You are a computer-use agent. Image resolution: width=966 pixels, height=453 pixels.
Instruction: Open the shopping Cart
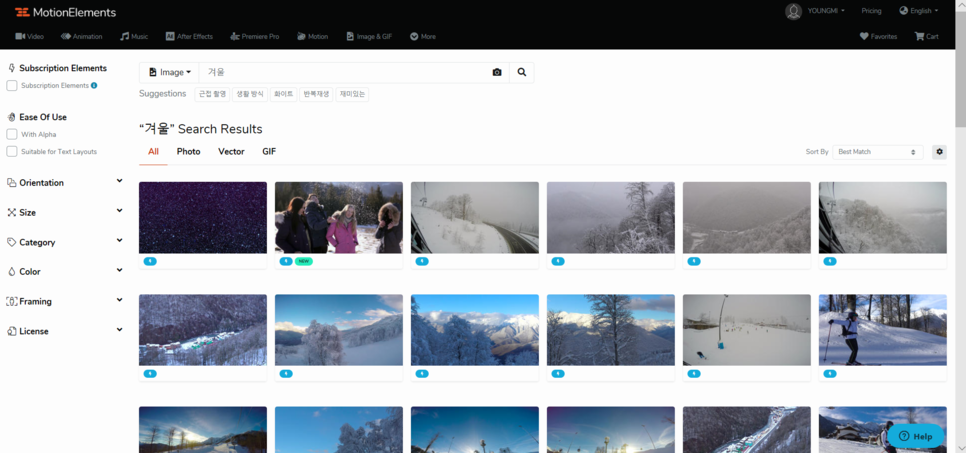click(x=927, y=36)
